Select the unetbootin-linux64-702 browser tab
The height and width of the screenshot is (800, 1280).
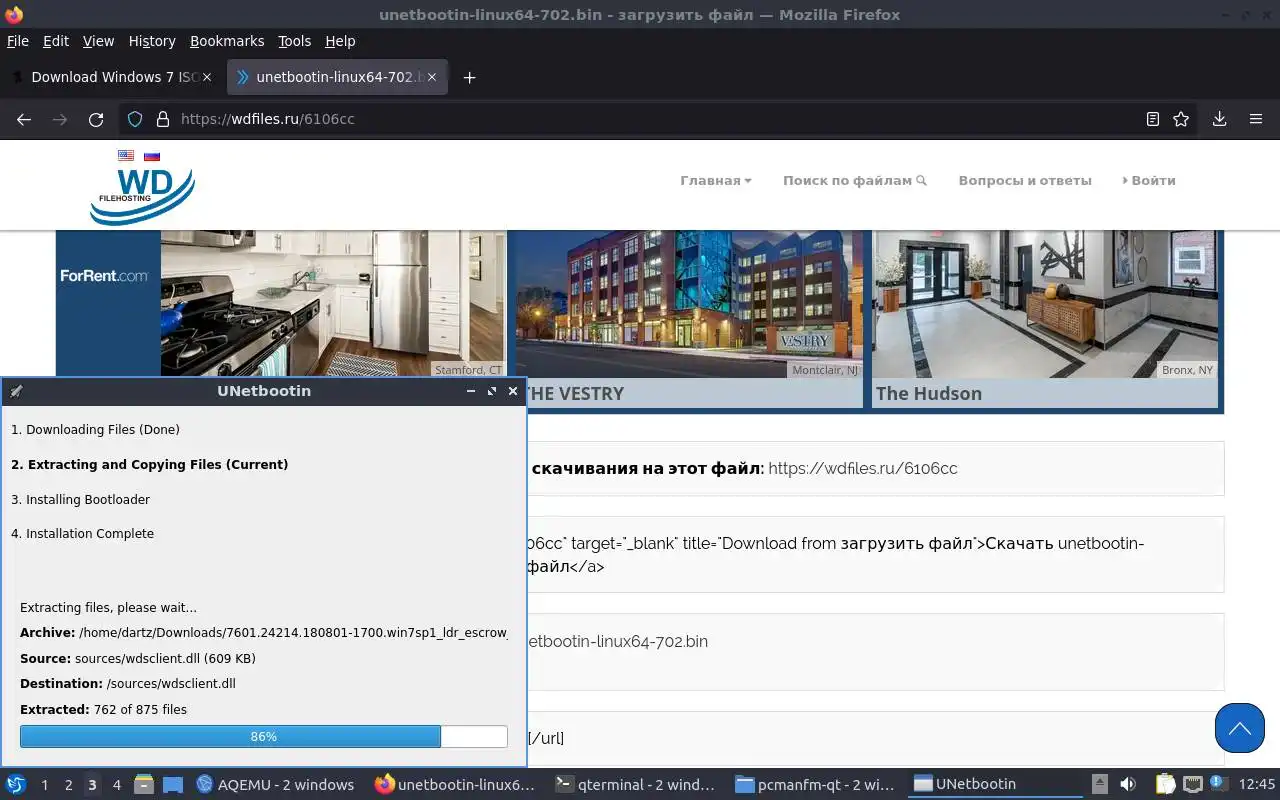tap(338, 77)
